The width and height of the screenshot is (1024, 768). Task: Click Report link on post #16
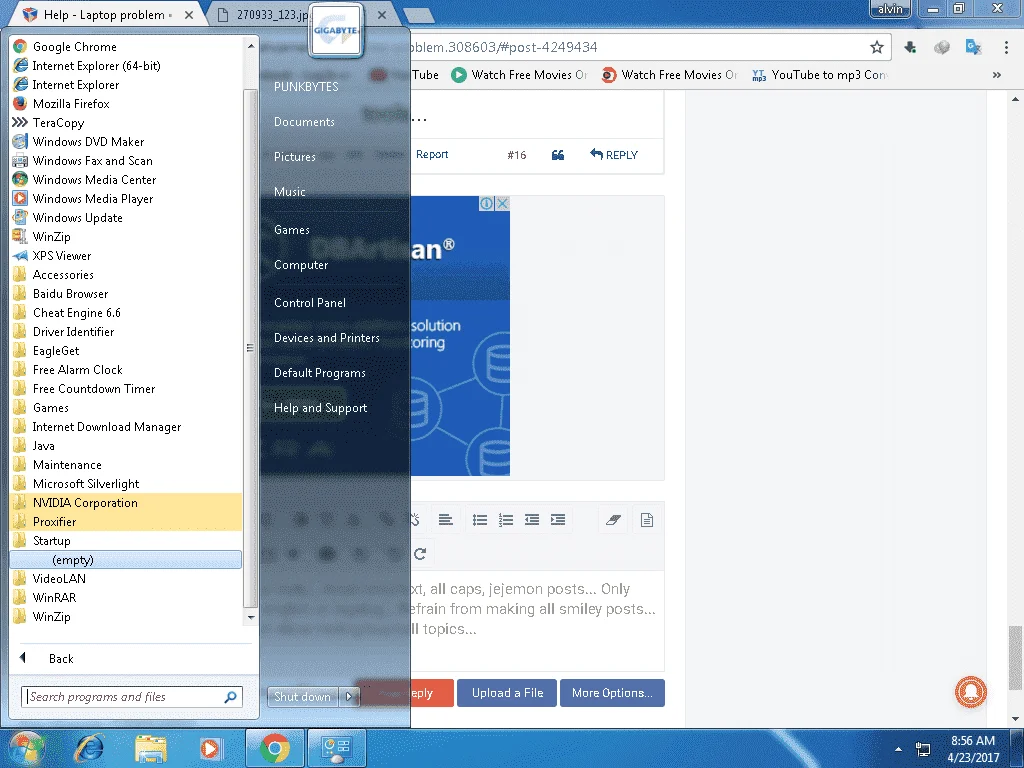432,154
